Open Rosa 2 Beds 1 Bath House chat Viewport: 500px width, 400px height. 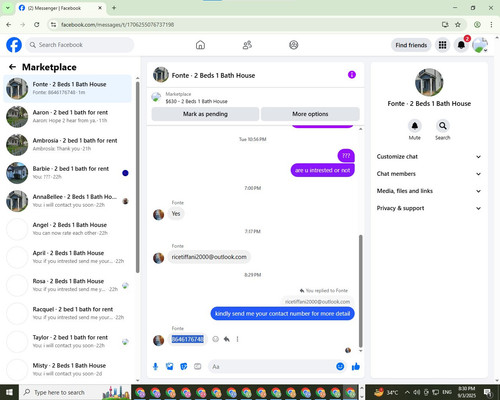pos(68,285)
